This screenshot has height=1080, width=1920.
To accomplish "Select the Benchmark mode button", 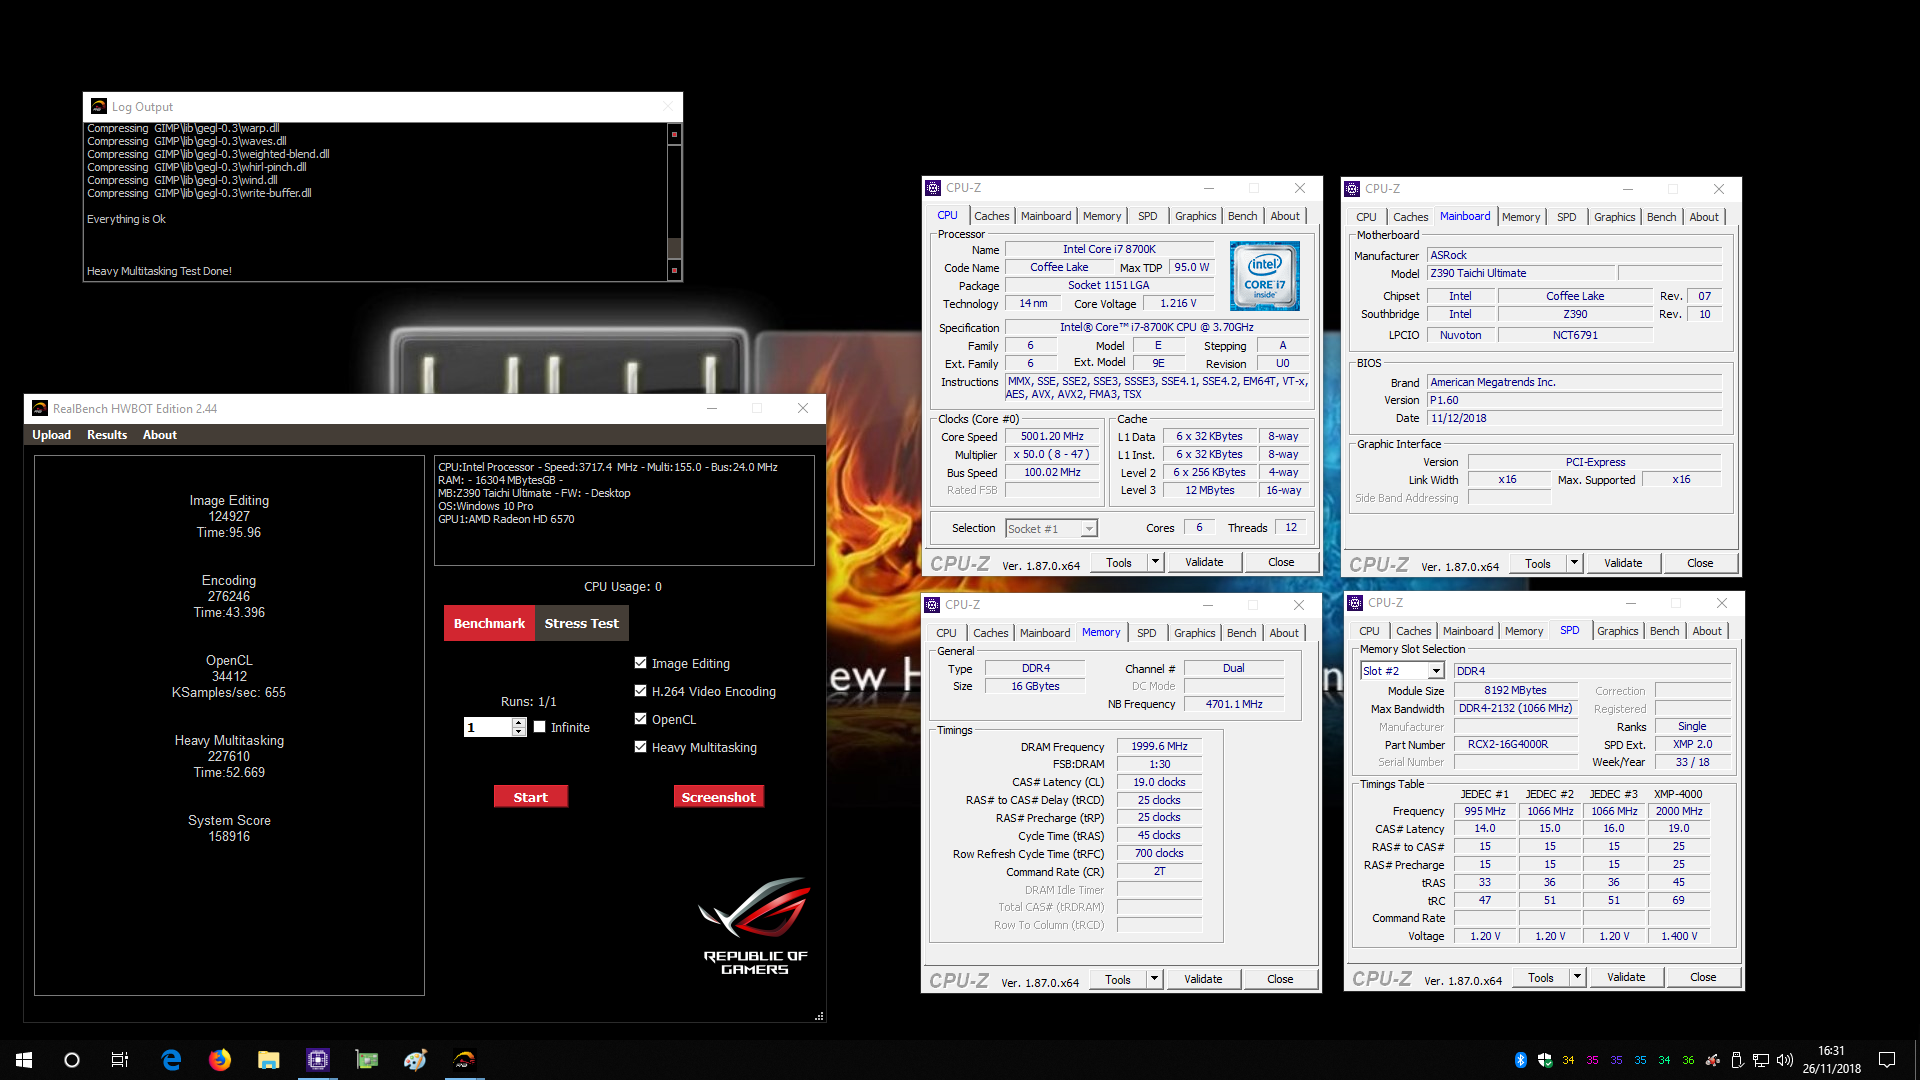I will pos(489,623).
